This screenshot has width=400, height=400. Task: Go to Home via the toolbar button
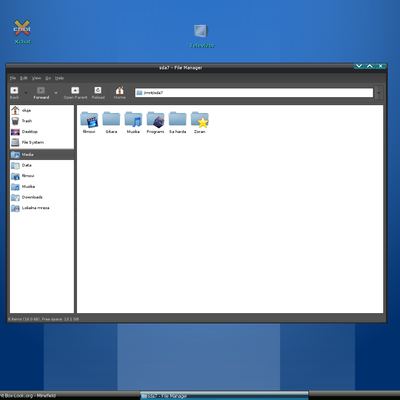click(x=120, y=93)
